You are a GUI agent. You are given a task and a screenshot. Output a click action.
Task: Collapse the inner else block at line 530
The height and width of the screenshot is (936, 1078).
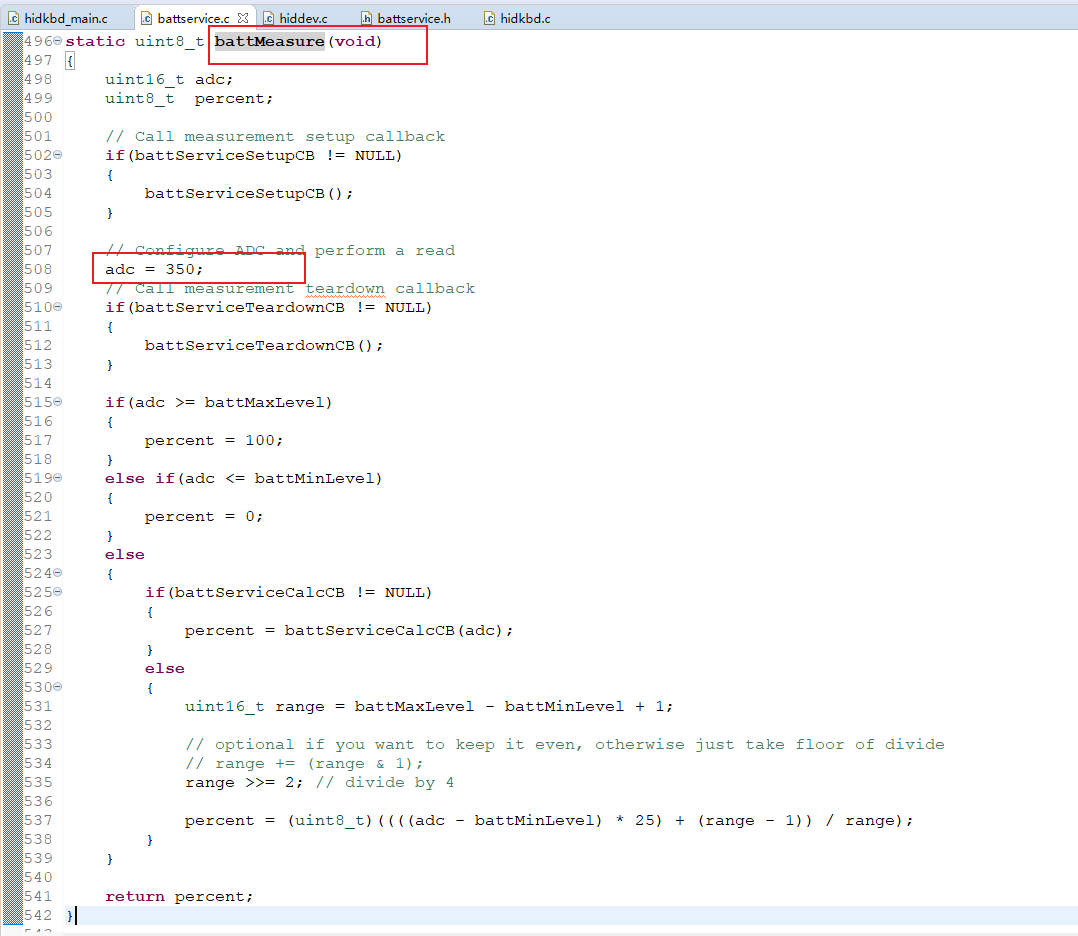[57, 687]
